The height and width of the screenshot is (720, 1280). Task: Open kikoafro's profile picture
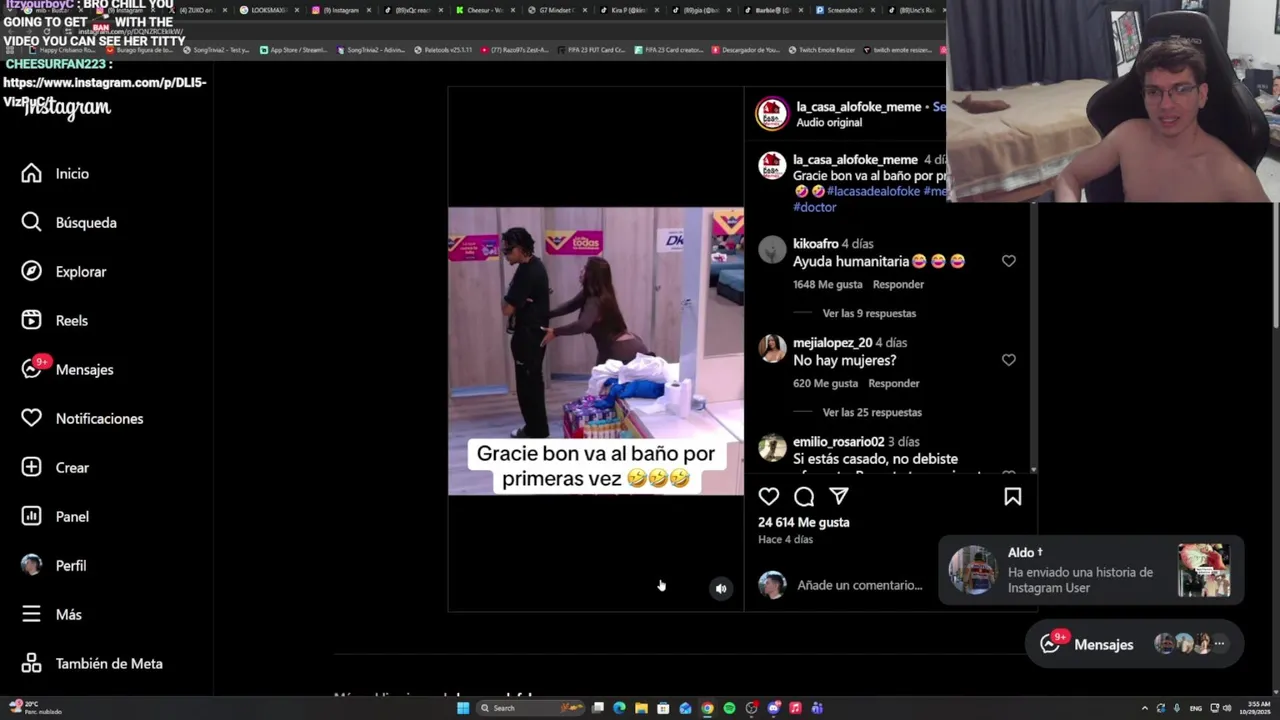[772, 250]
